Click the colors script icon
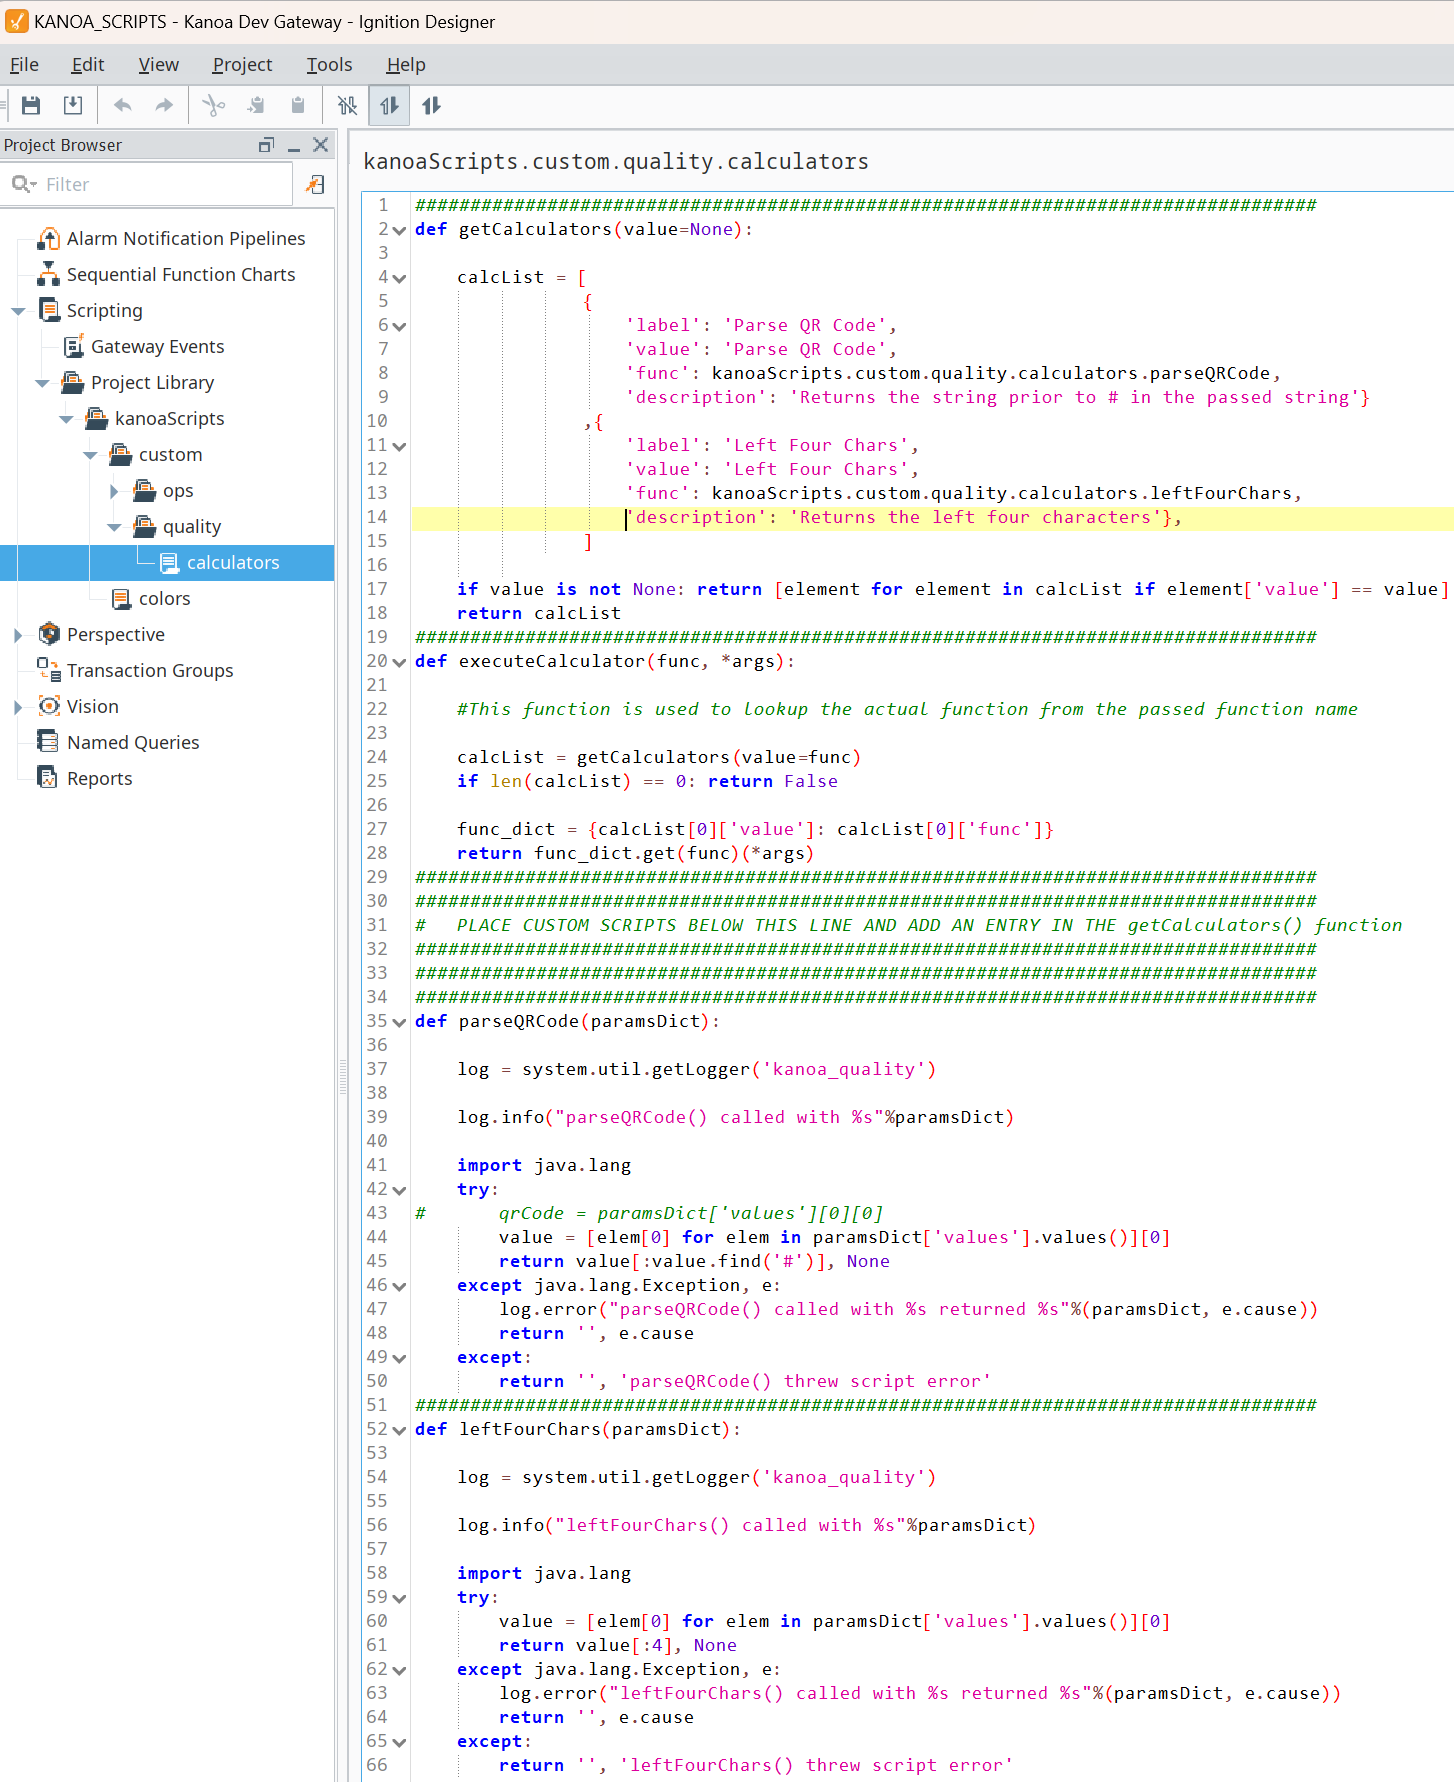Viewport: 1454px width, 1782px height. 121,599
